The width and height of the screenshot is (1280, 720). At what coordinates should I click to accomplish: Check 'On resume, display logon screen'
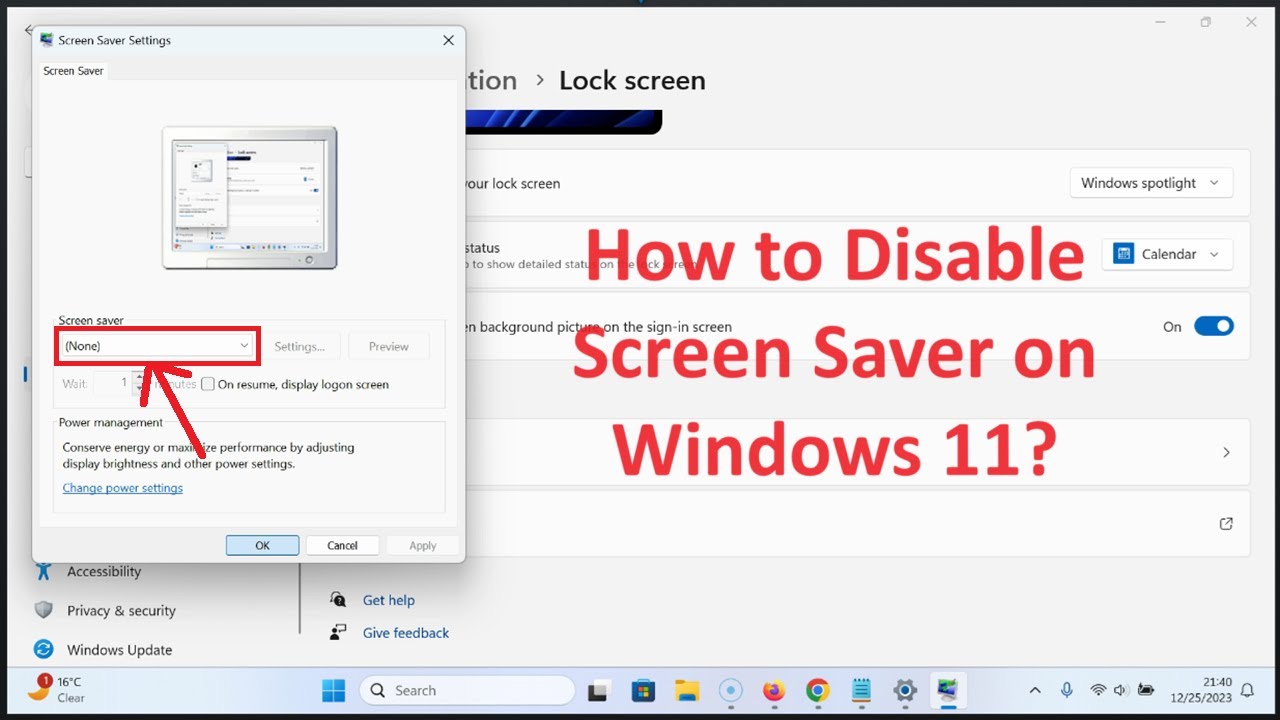pos(208,384)
